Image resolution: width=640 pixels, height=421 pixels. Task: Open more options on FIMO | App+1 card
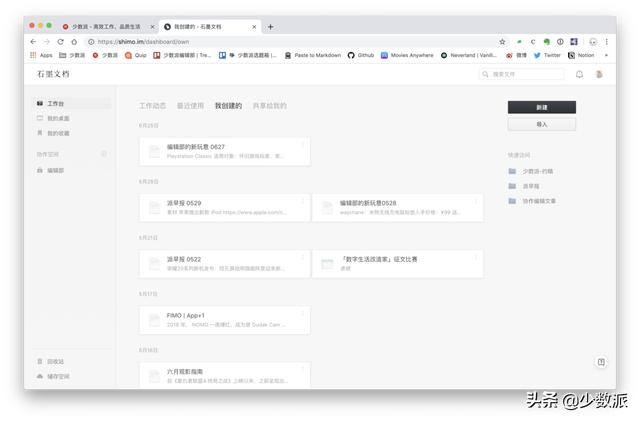tap(302, 314)
